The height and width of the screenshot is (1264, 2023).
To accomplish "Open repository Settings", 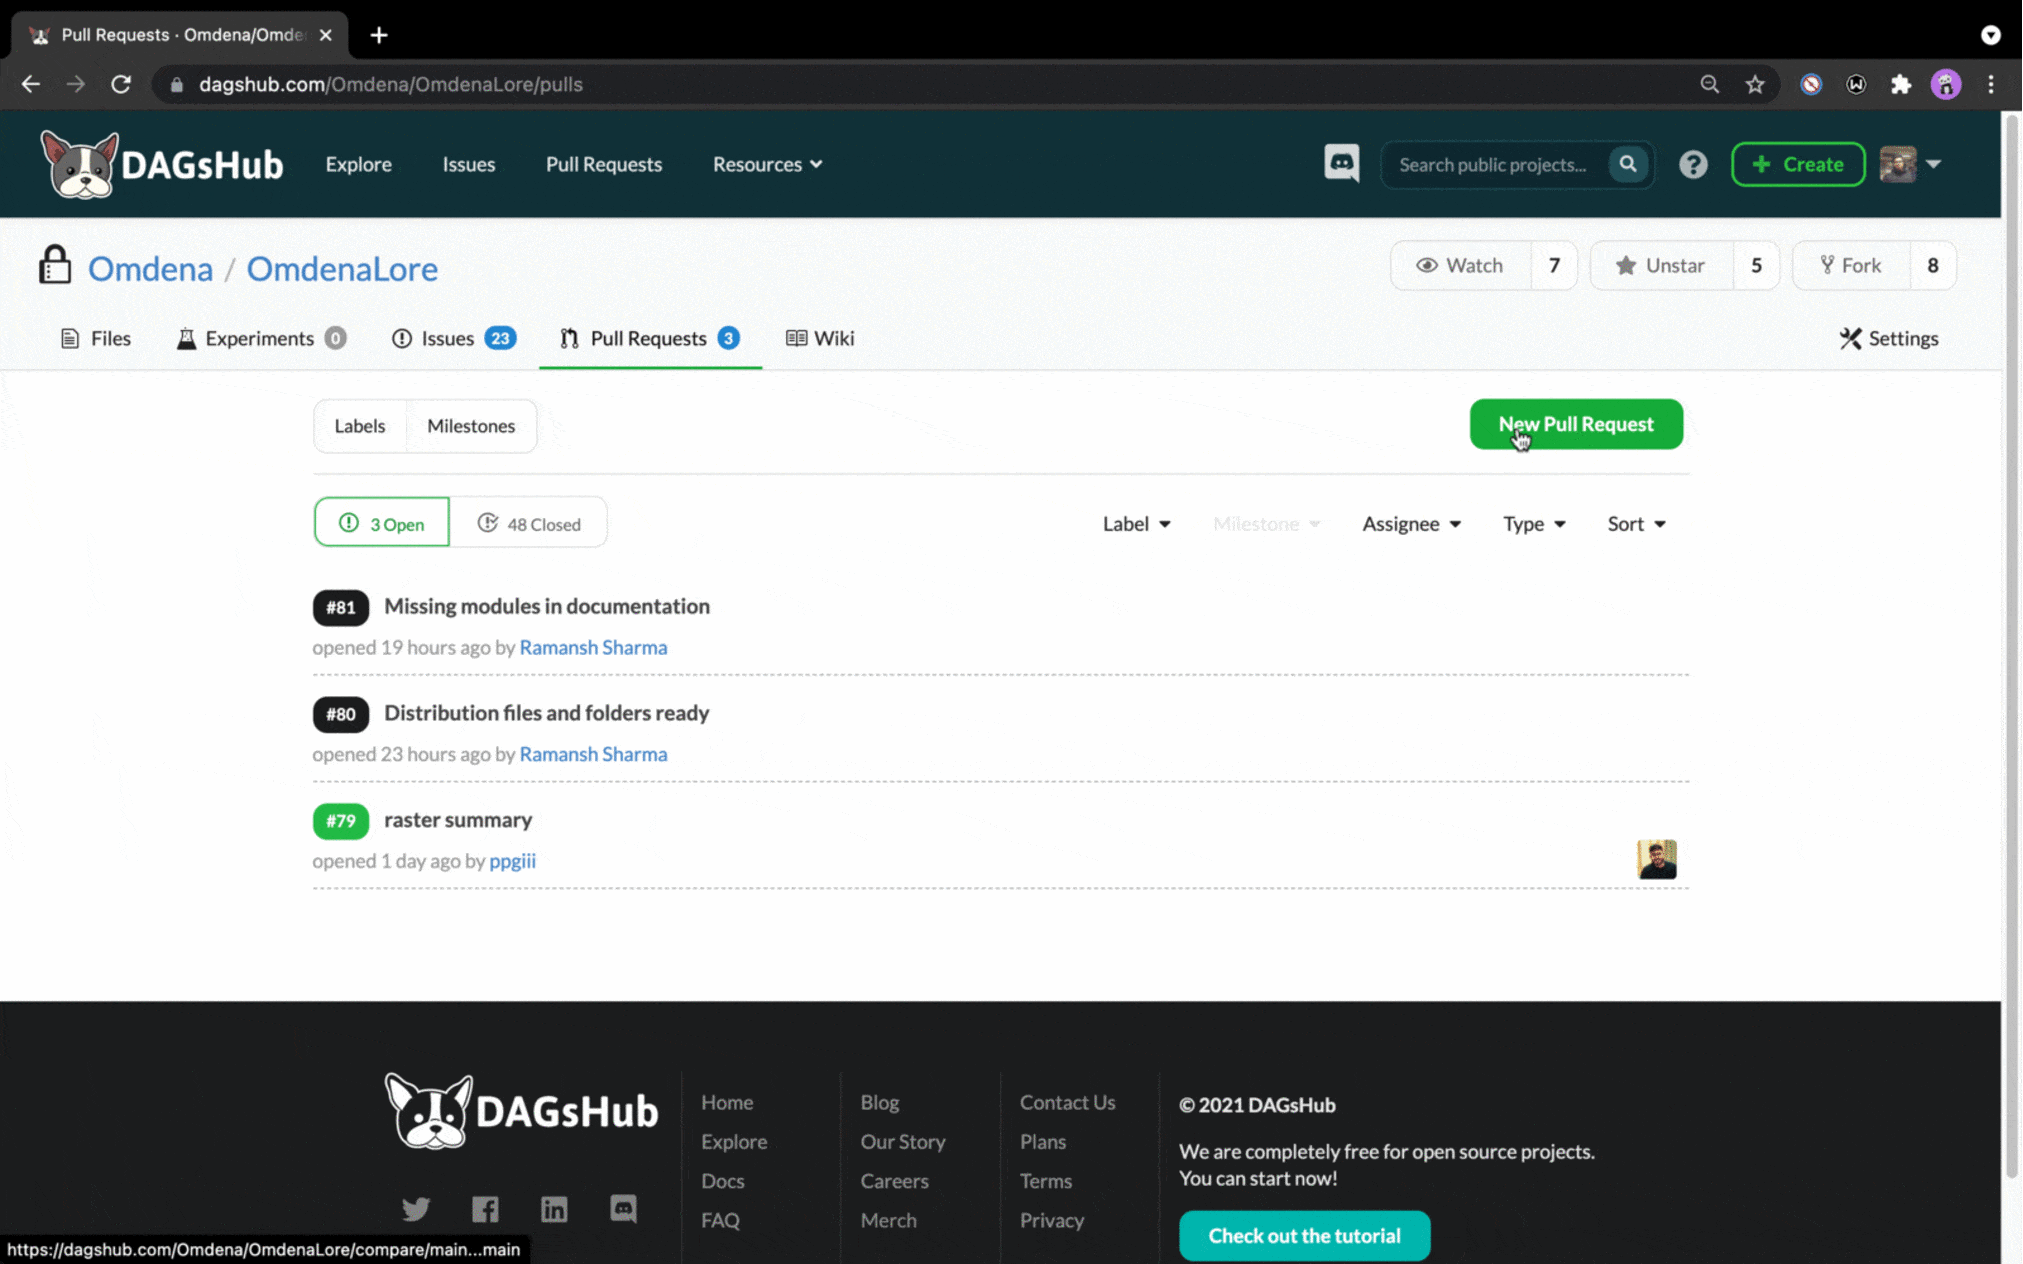I will 1888,338.
